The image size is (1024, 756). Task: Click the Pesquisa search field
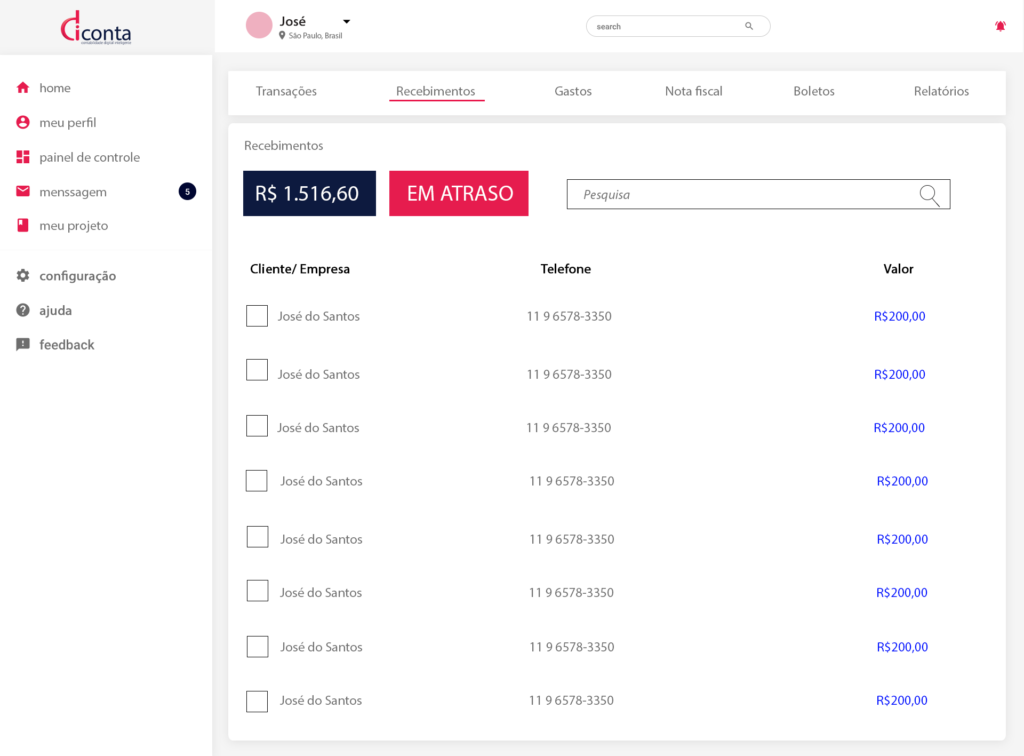[x=740, y=195]
